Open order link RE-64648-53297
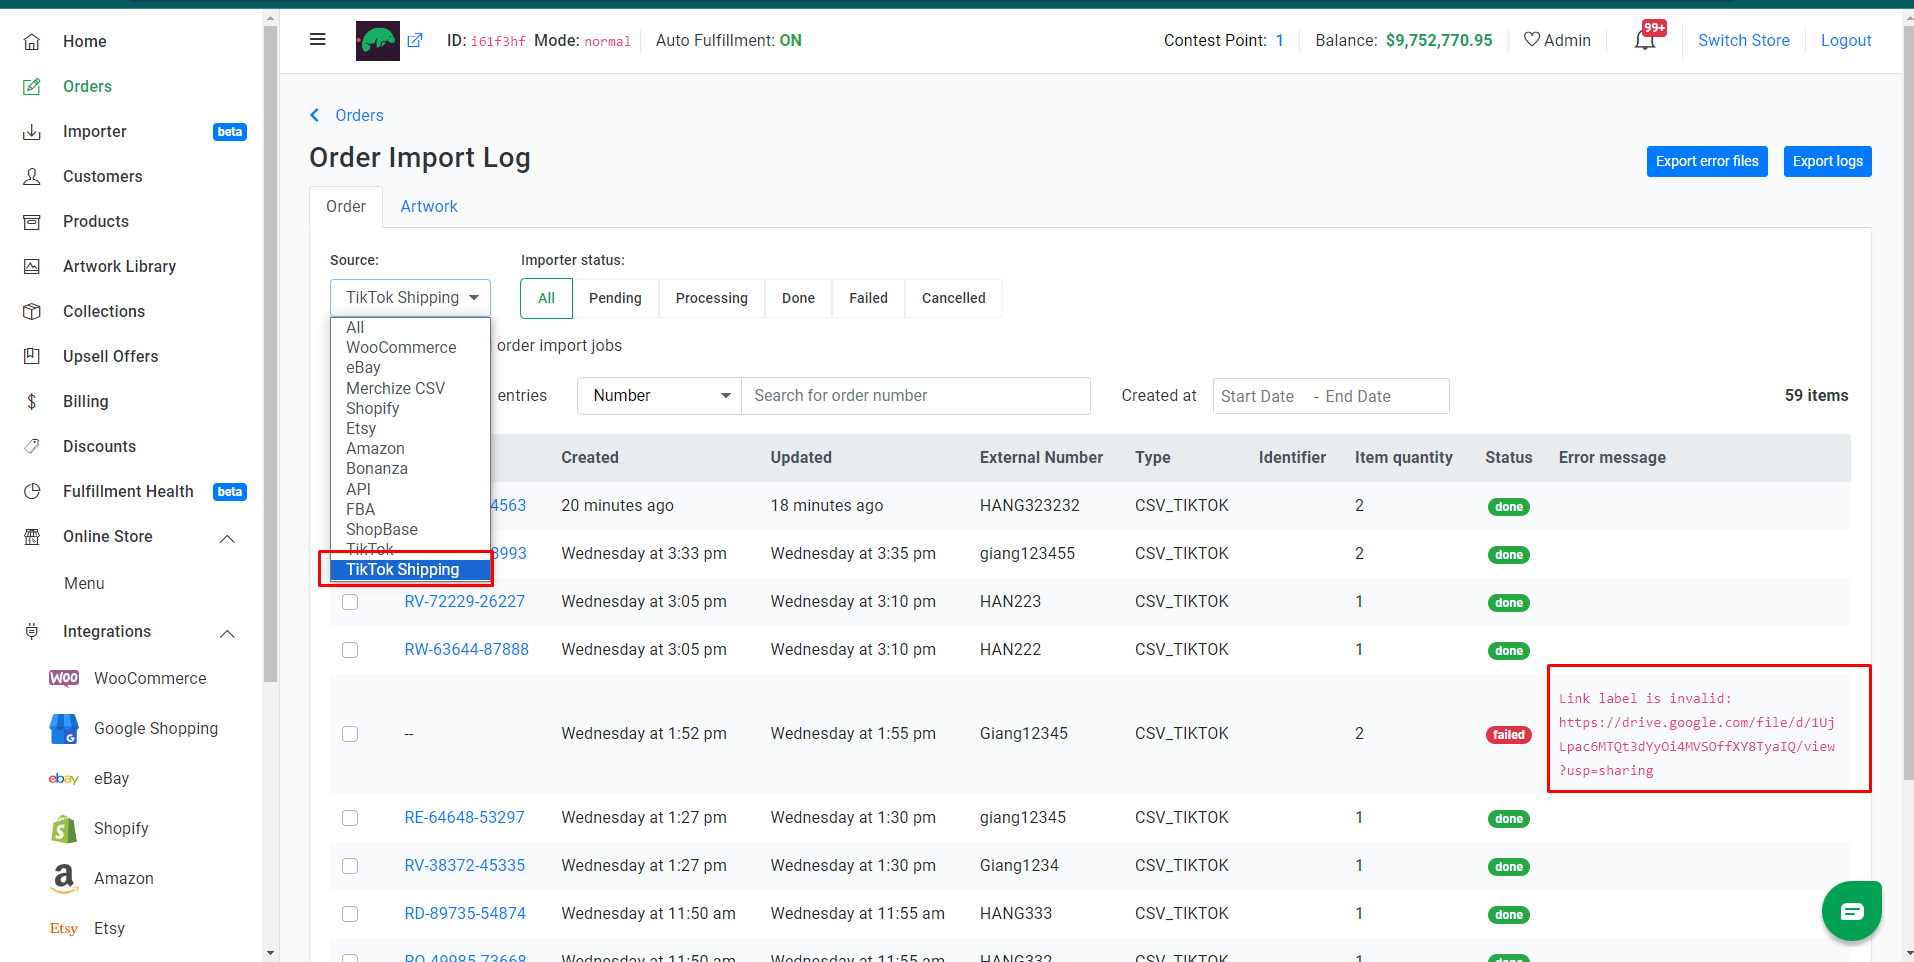The width and height of the screenshot is (1914, 962). [464, 818]
